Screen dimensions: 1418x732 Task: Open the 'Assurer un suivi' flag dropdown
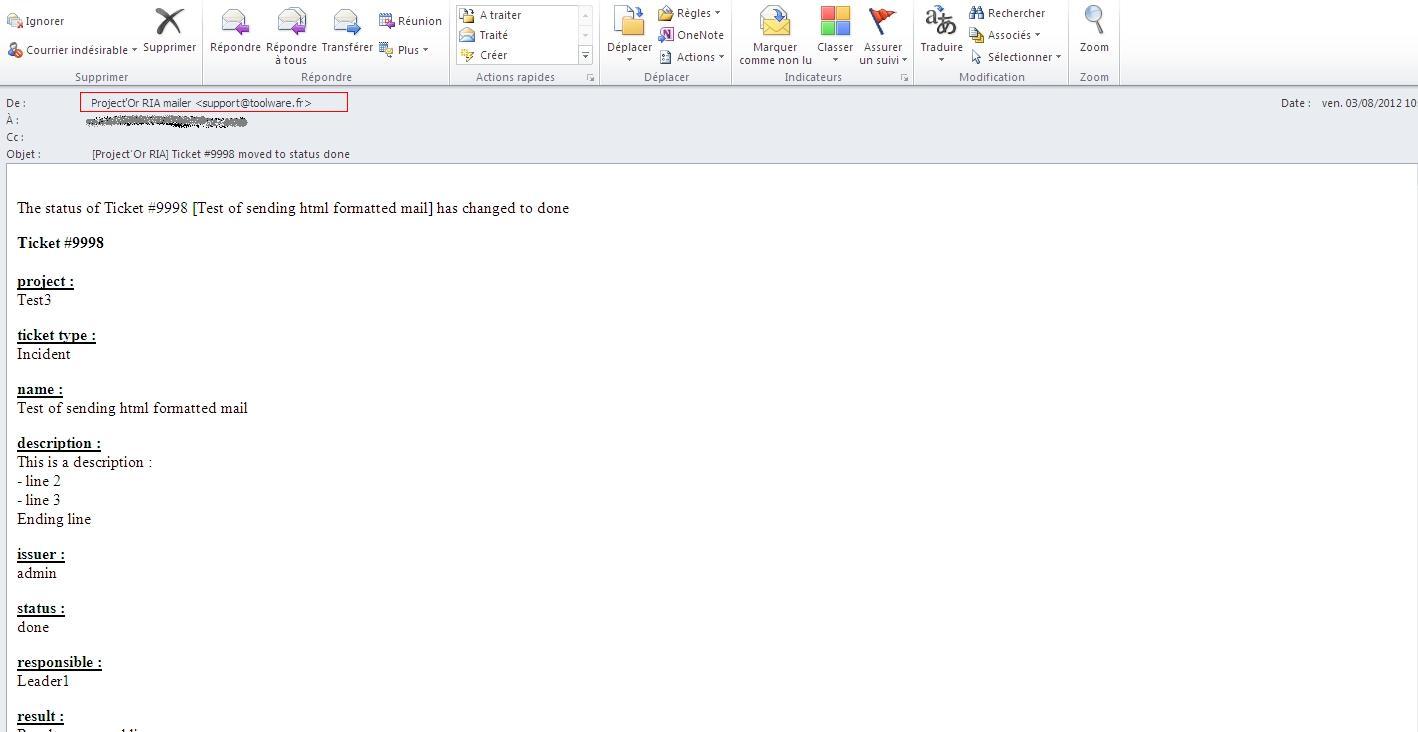[883, 36]
